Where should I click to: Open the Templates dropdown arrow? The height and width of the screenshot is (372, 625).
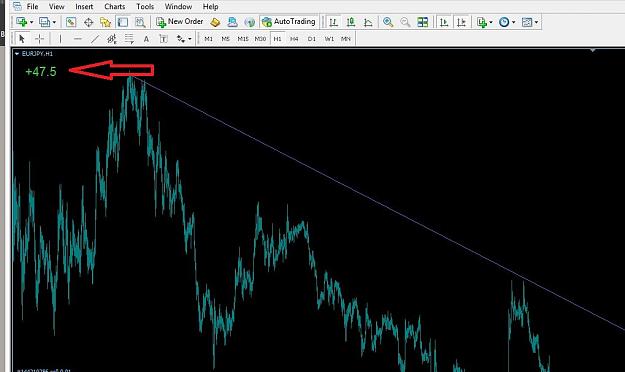pos(537,22)
